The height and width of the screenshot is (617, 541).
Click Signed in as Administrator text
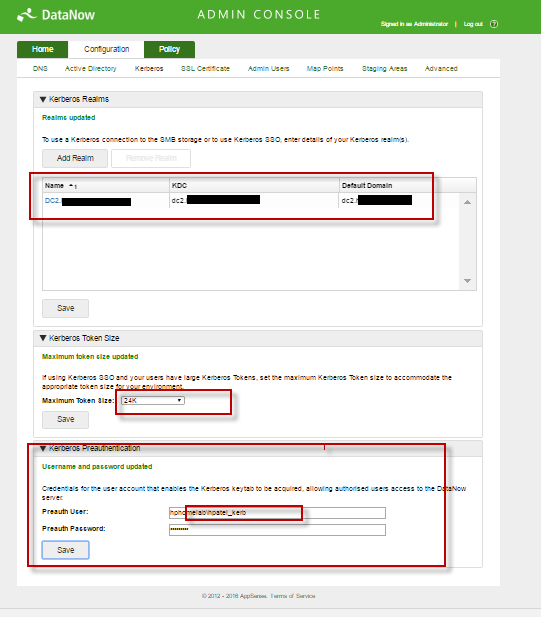414,24
